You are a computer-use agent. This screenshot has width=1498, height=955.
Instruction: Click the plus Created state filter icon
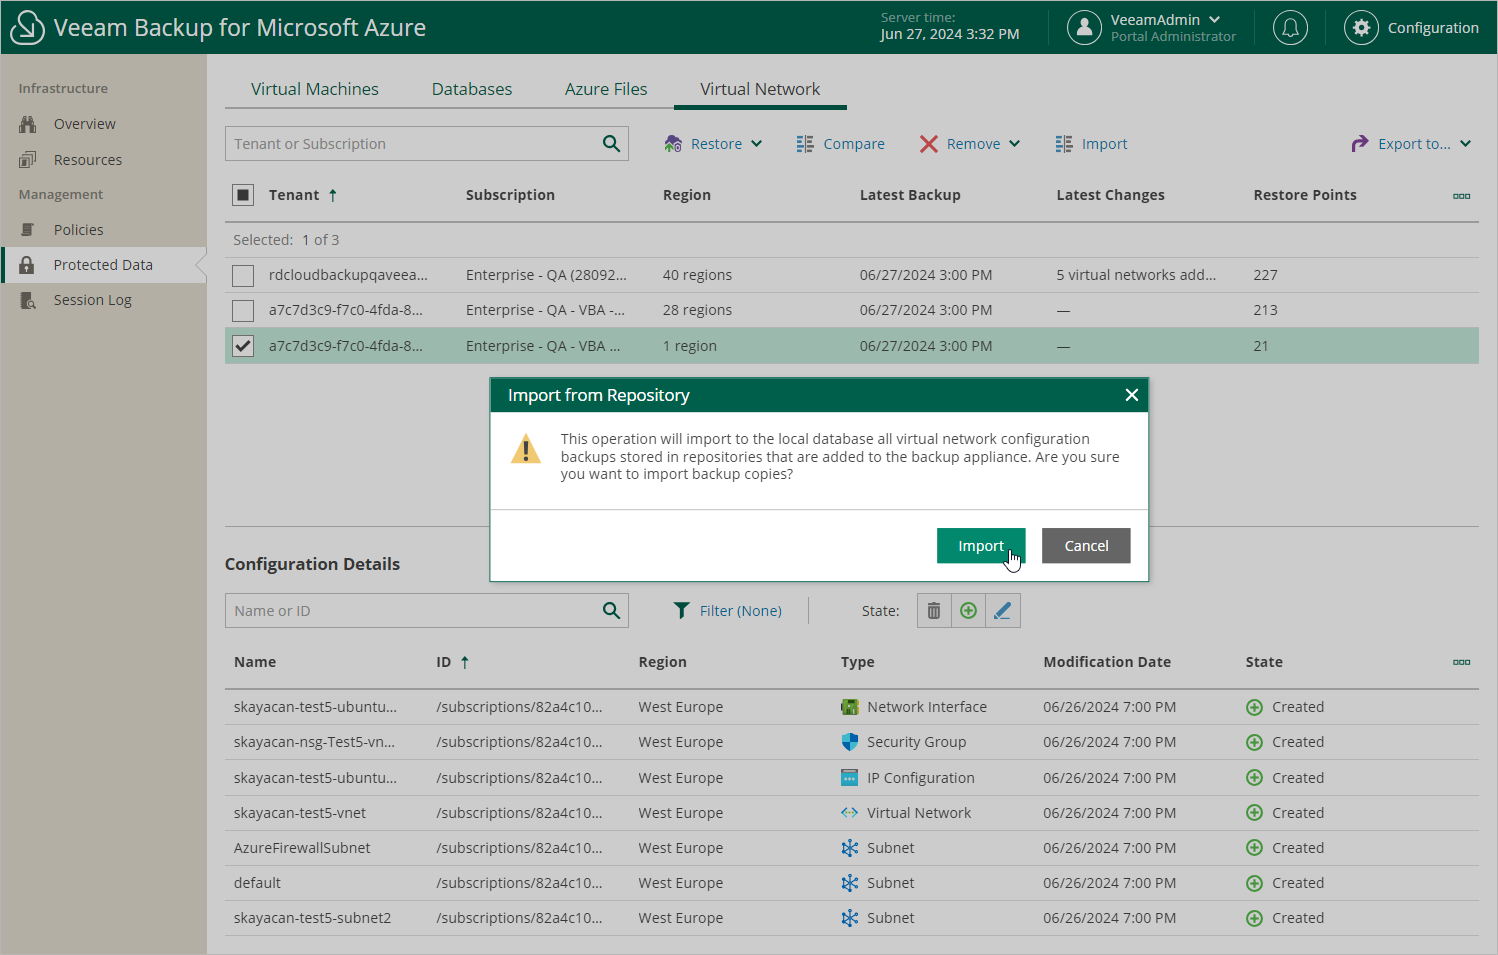[968, 611]
